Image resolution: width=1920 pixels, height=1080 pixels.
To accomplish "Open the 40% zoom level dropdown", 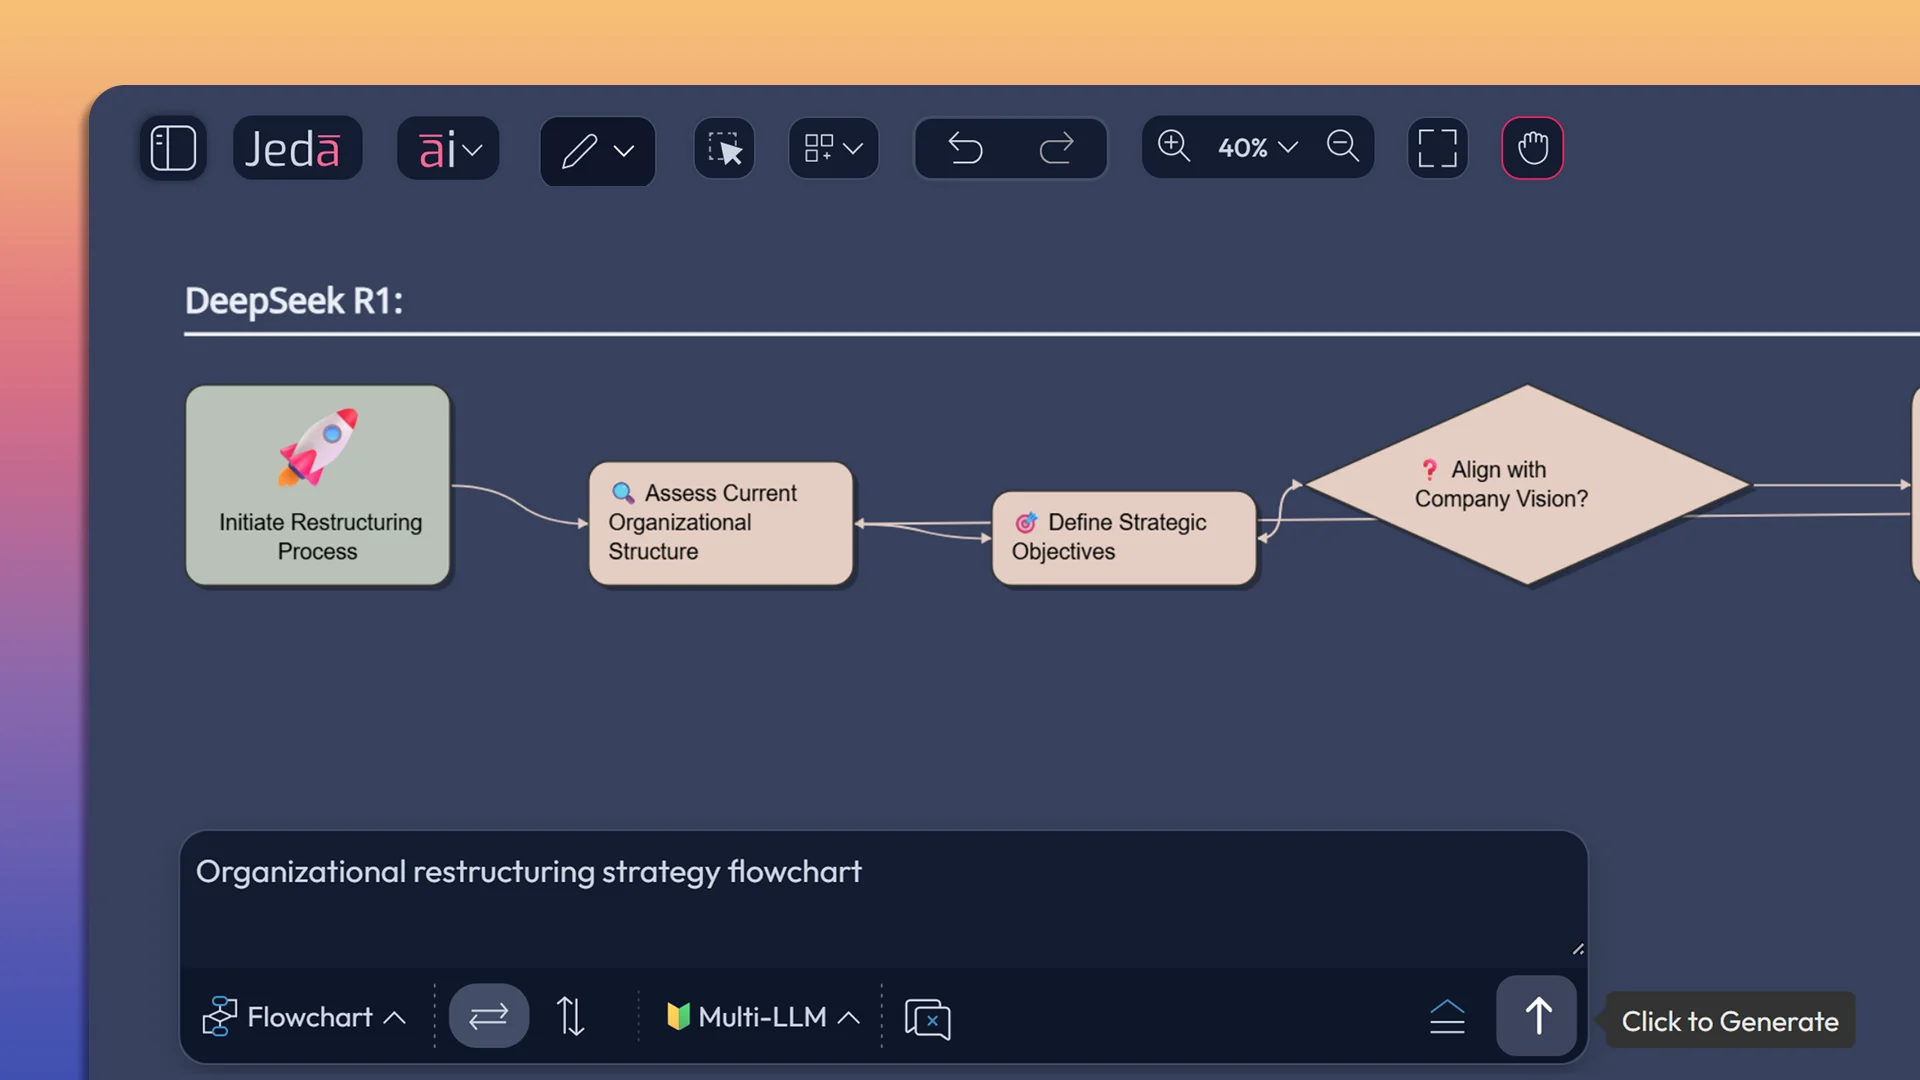I will [x=1256, y=147].
